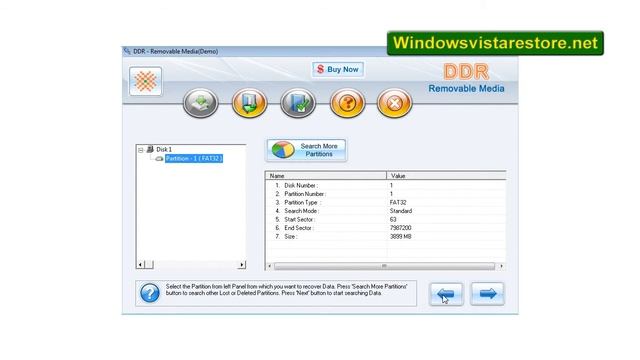
Task: Click the Disk 1 drive icon
Action: coord(150,149)
